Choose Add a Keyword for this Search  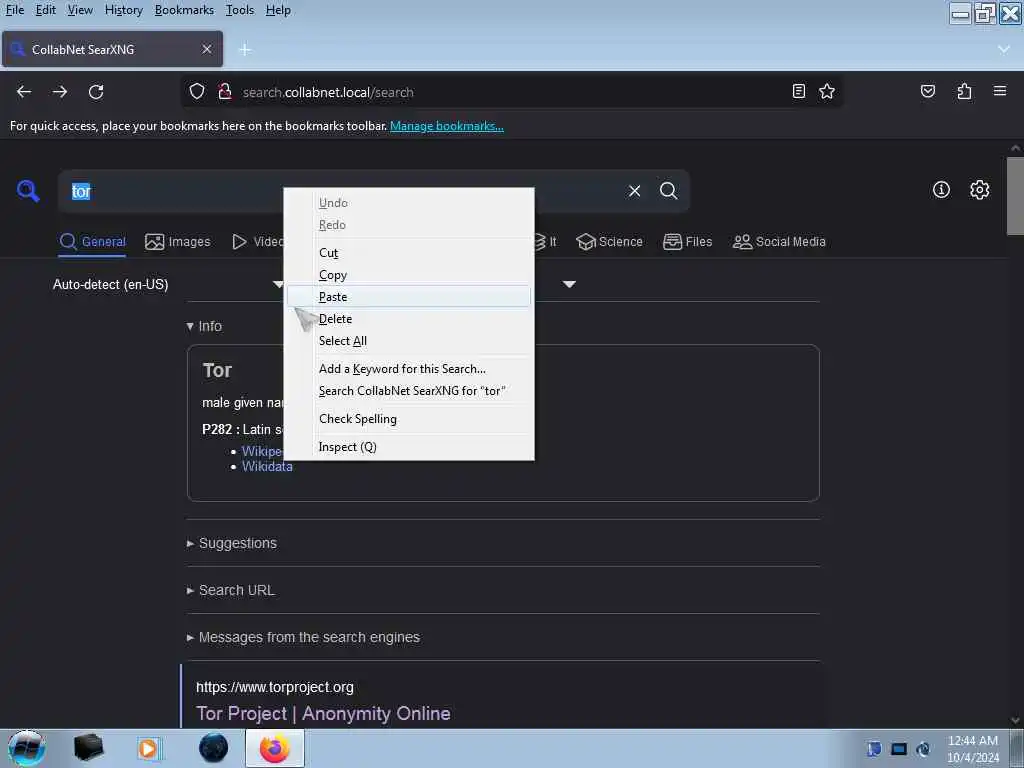point(409,369)
